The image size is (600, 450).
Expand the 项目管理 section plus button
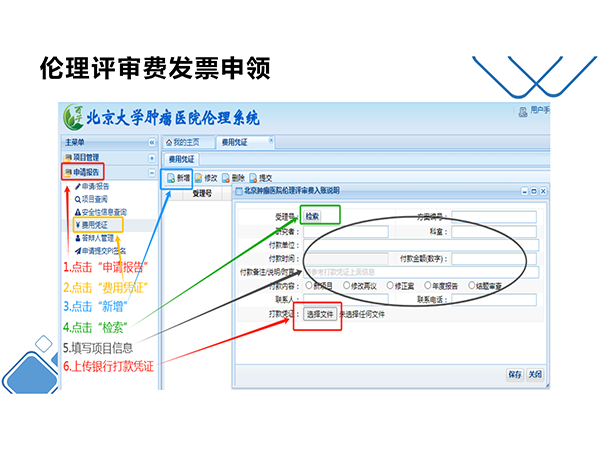152,158
